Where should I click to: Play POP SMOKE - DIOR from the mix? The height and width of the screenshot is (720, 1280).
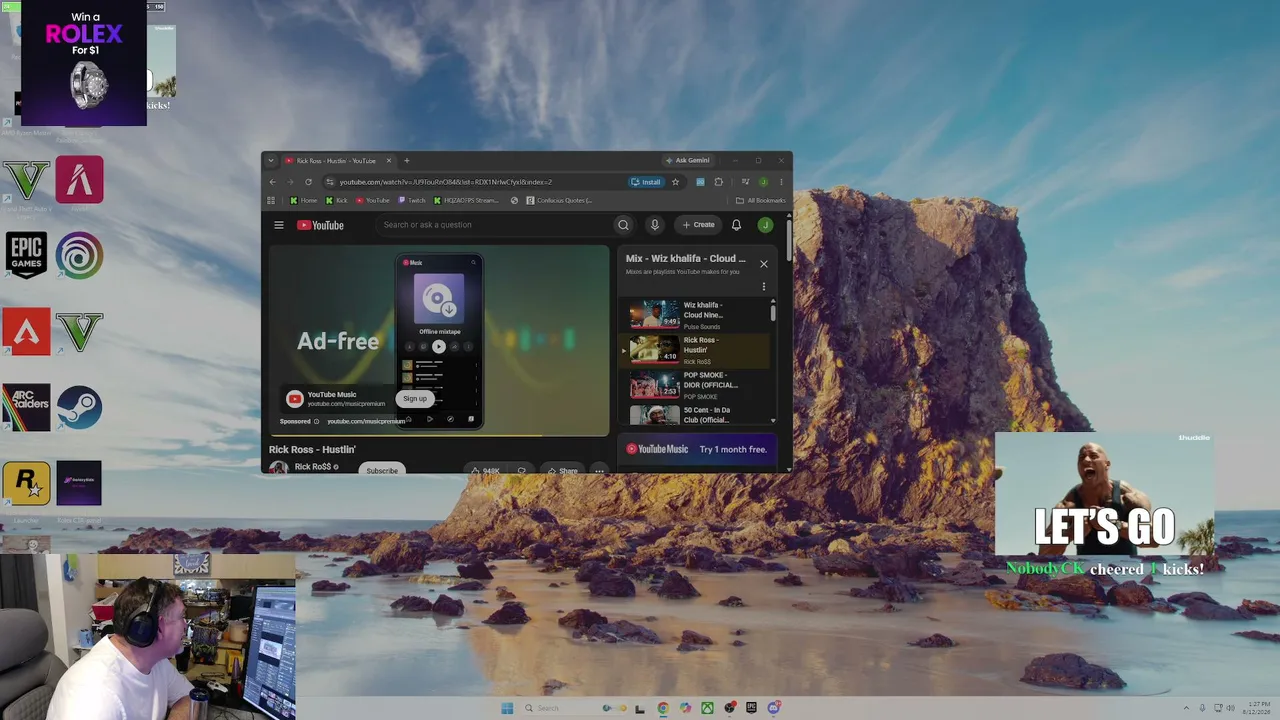tap(696, 385)
